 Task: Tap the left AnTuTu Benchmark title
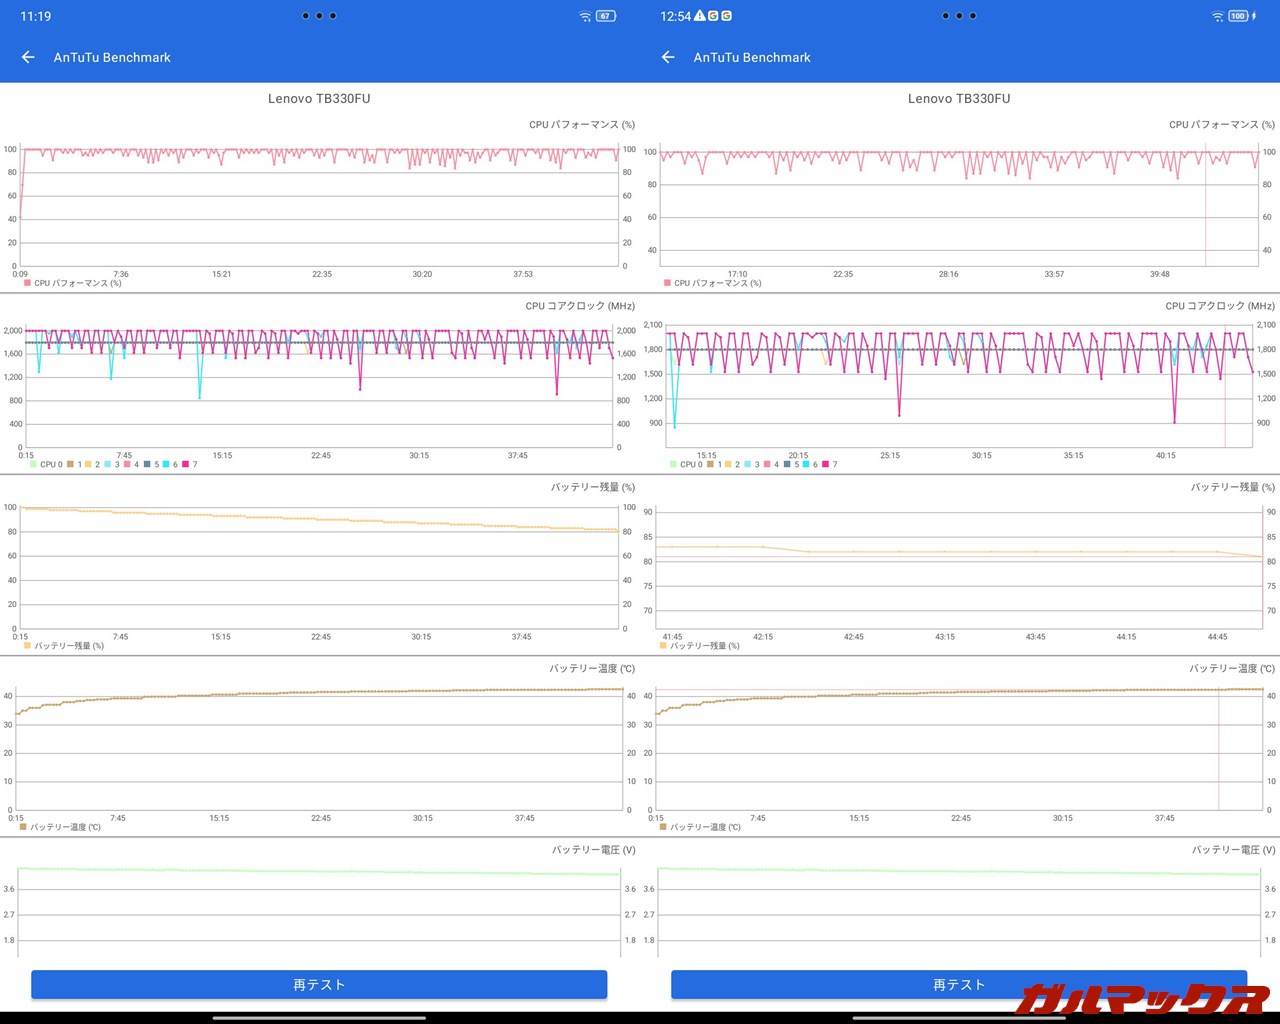coord(112,57)
